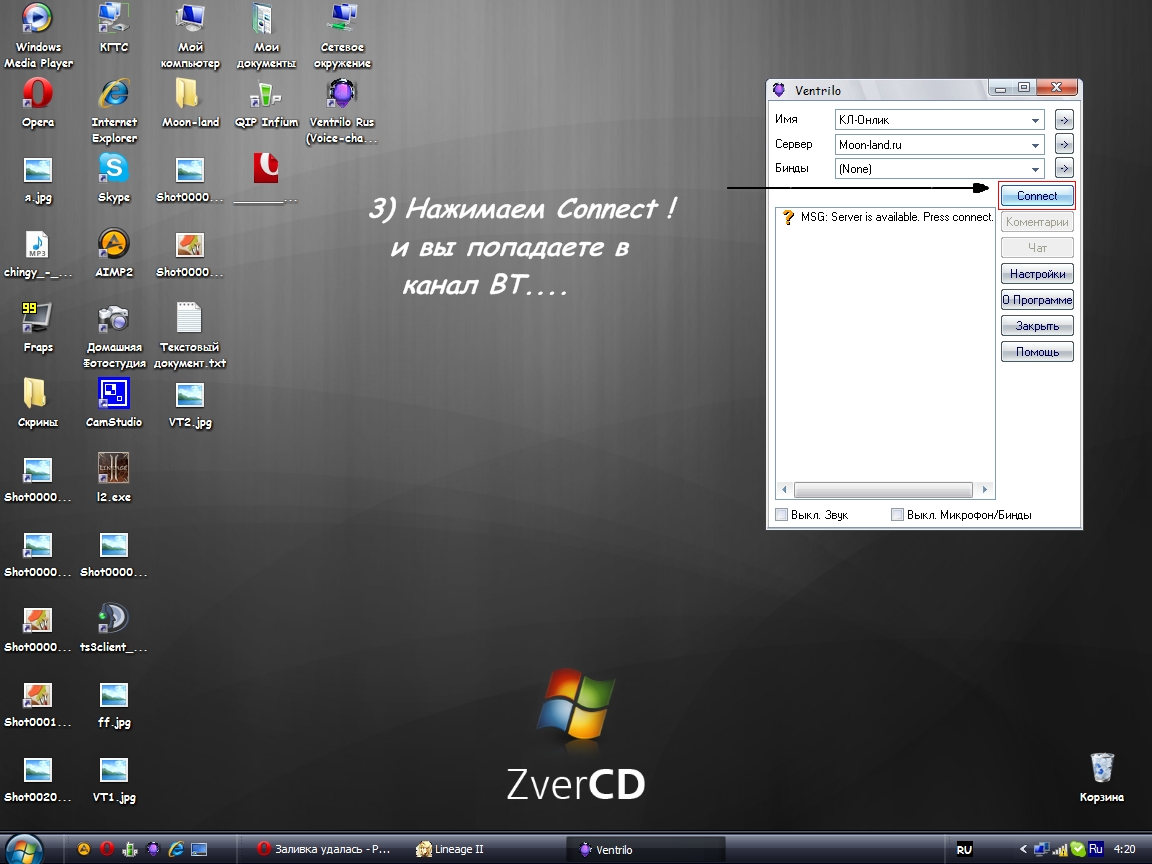Open Мои документы desktop icon
The image size is (1152, 864).
pyautogui.click(x=266, y=35)
